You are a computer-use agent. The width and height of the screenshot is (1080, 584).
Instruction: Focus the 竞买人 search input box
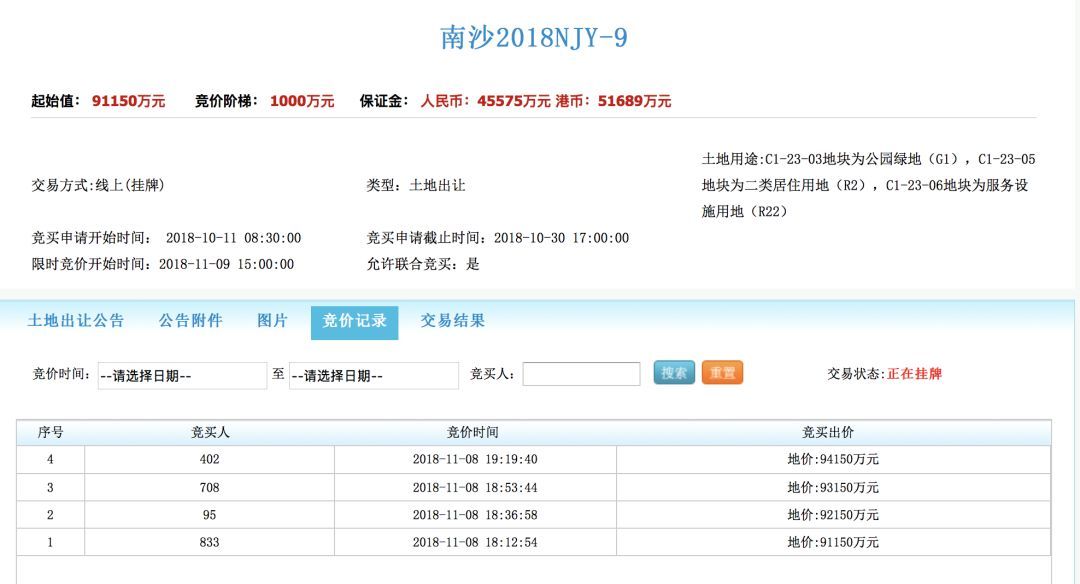(x=581, y=374)
